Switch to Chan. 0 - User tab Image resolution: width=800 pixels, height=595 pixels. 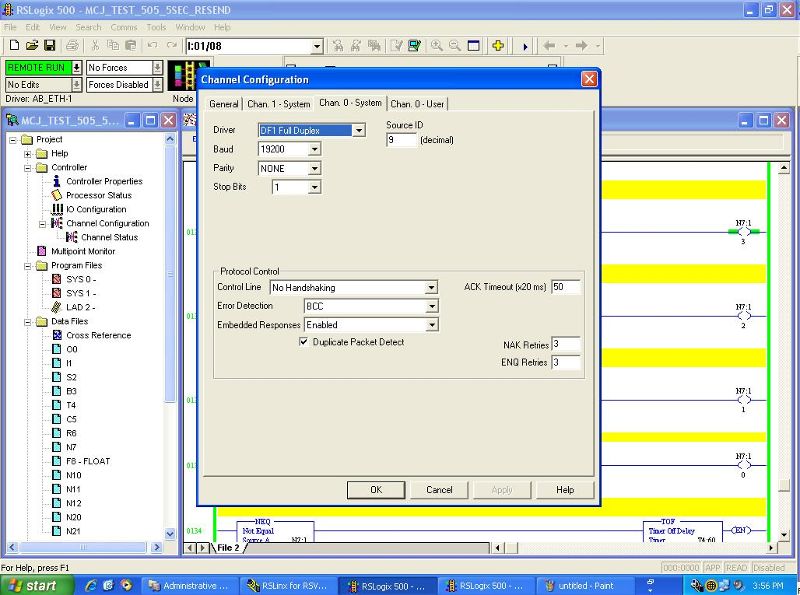pos(417,104)
